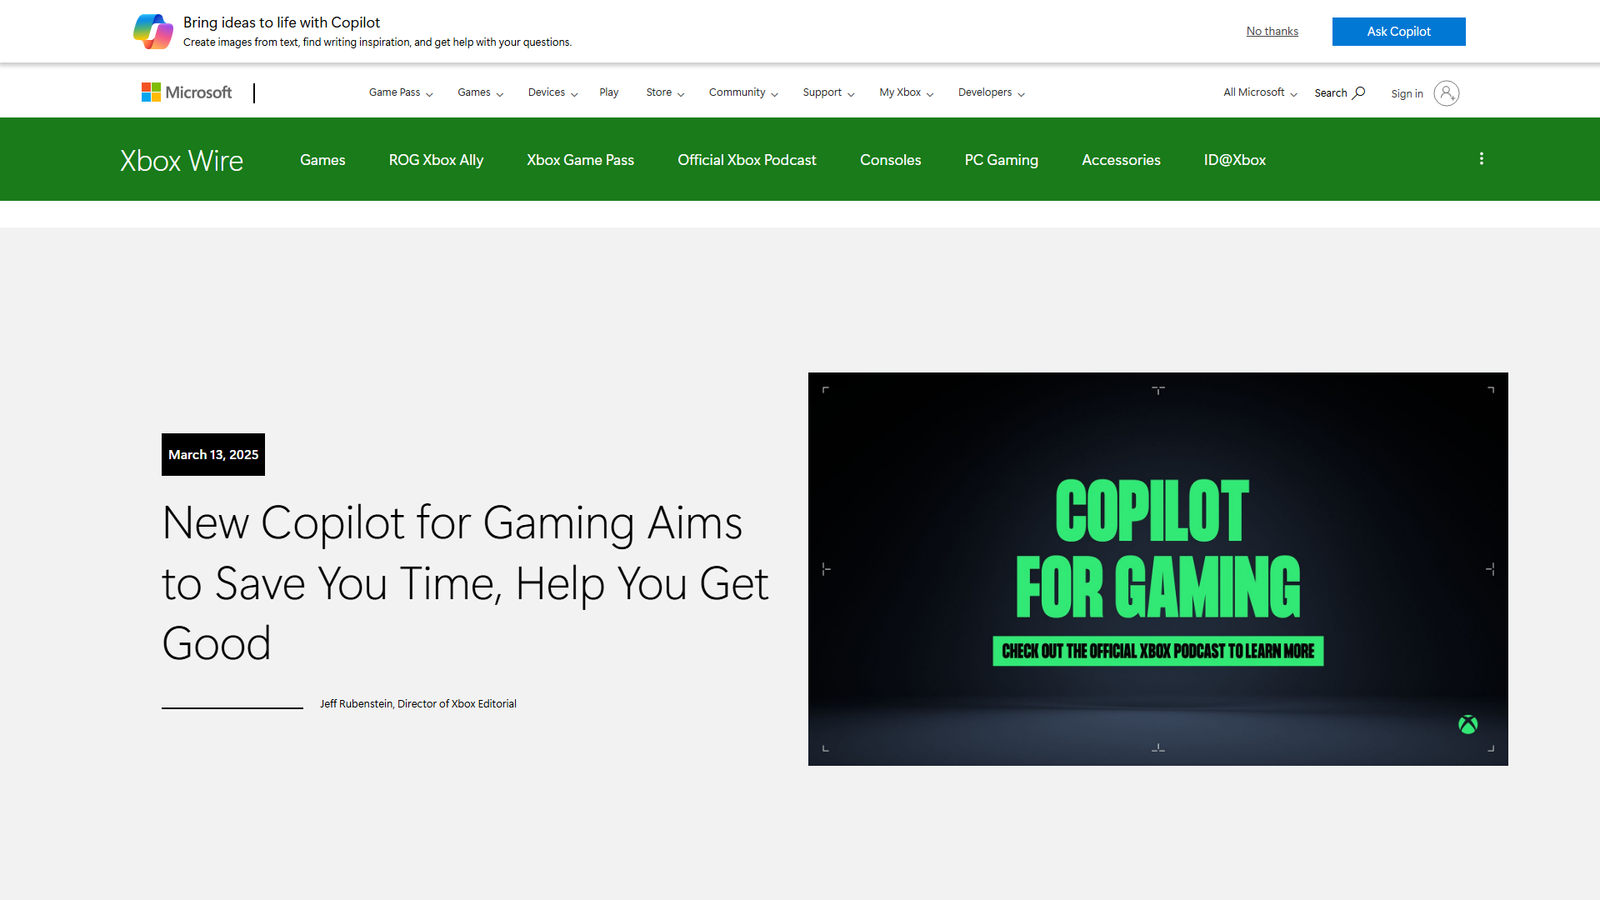Open search using the magnifier icon
Screen dimensions: 1600x900
point(1357,92)
